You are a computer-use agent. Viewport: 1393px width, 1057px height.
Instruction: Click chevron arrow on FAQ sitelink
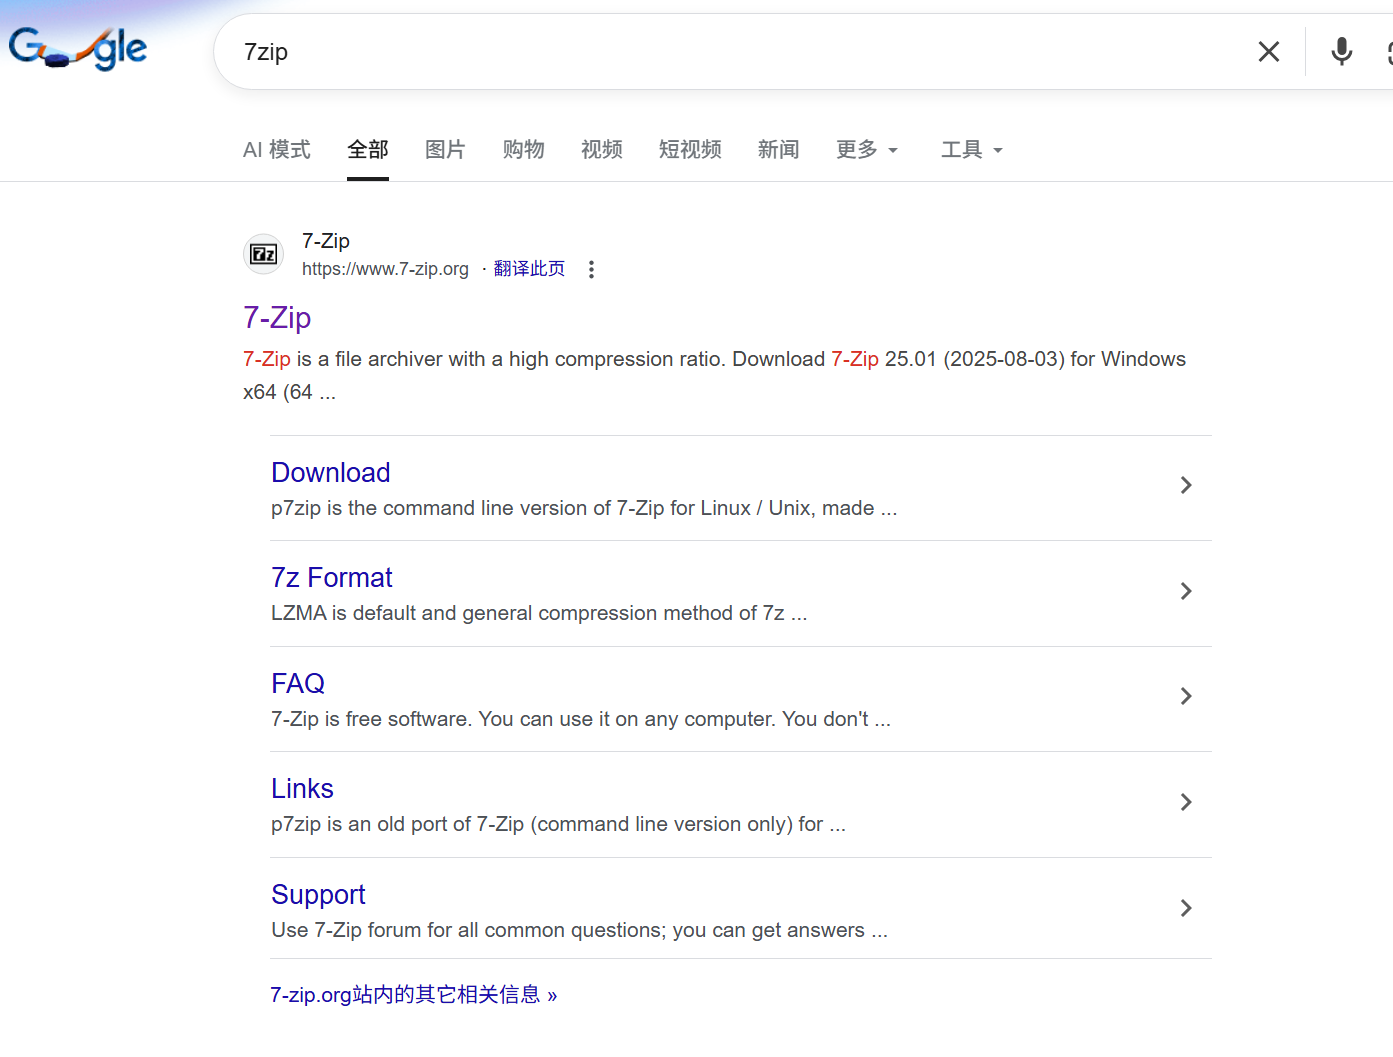click(1186, 696)
